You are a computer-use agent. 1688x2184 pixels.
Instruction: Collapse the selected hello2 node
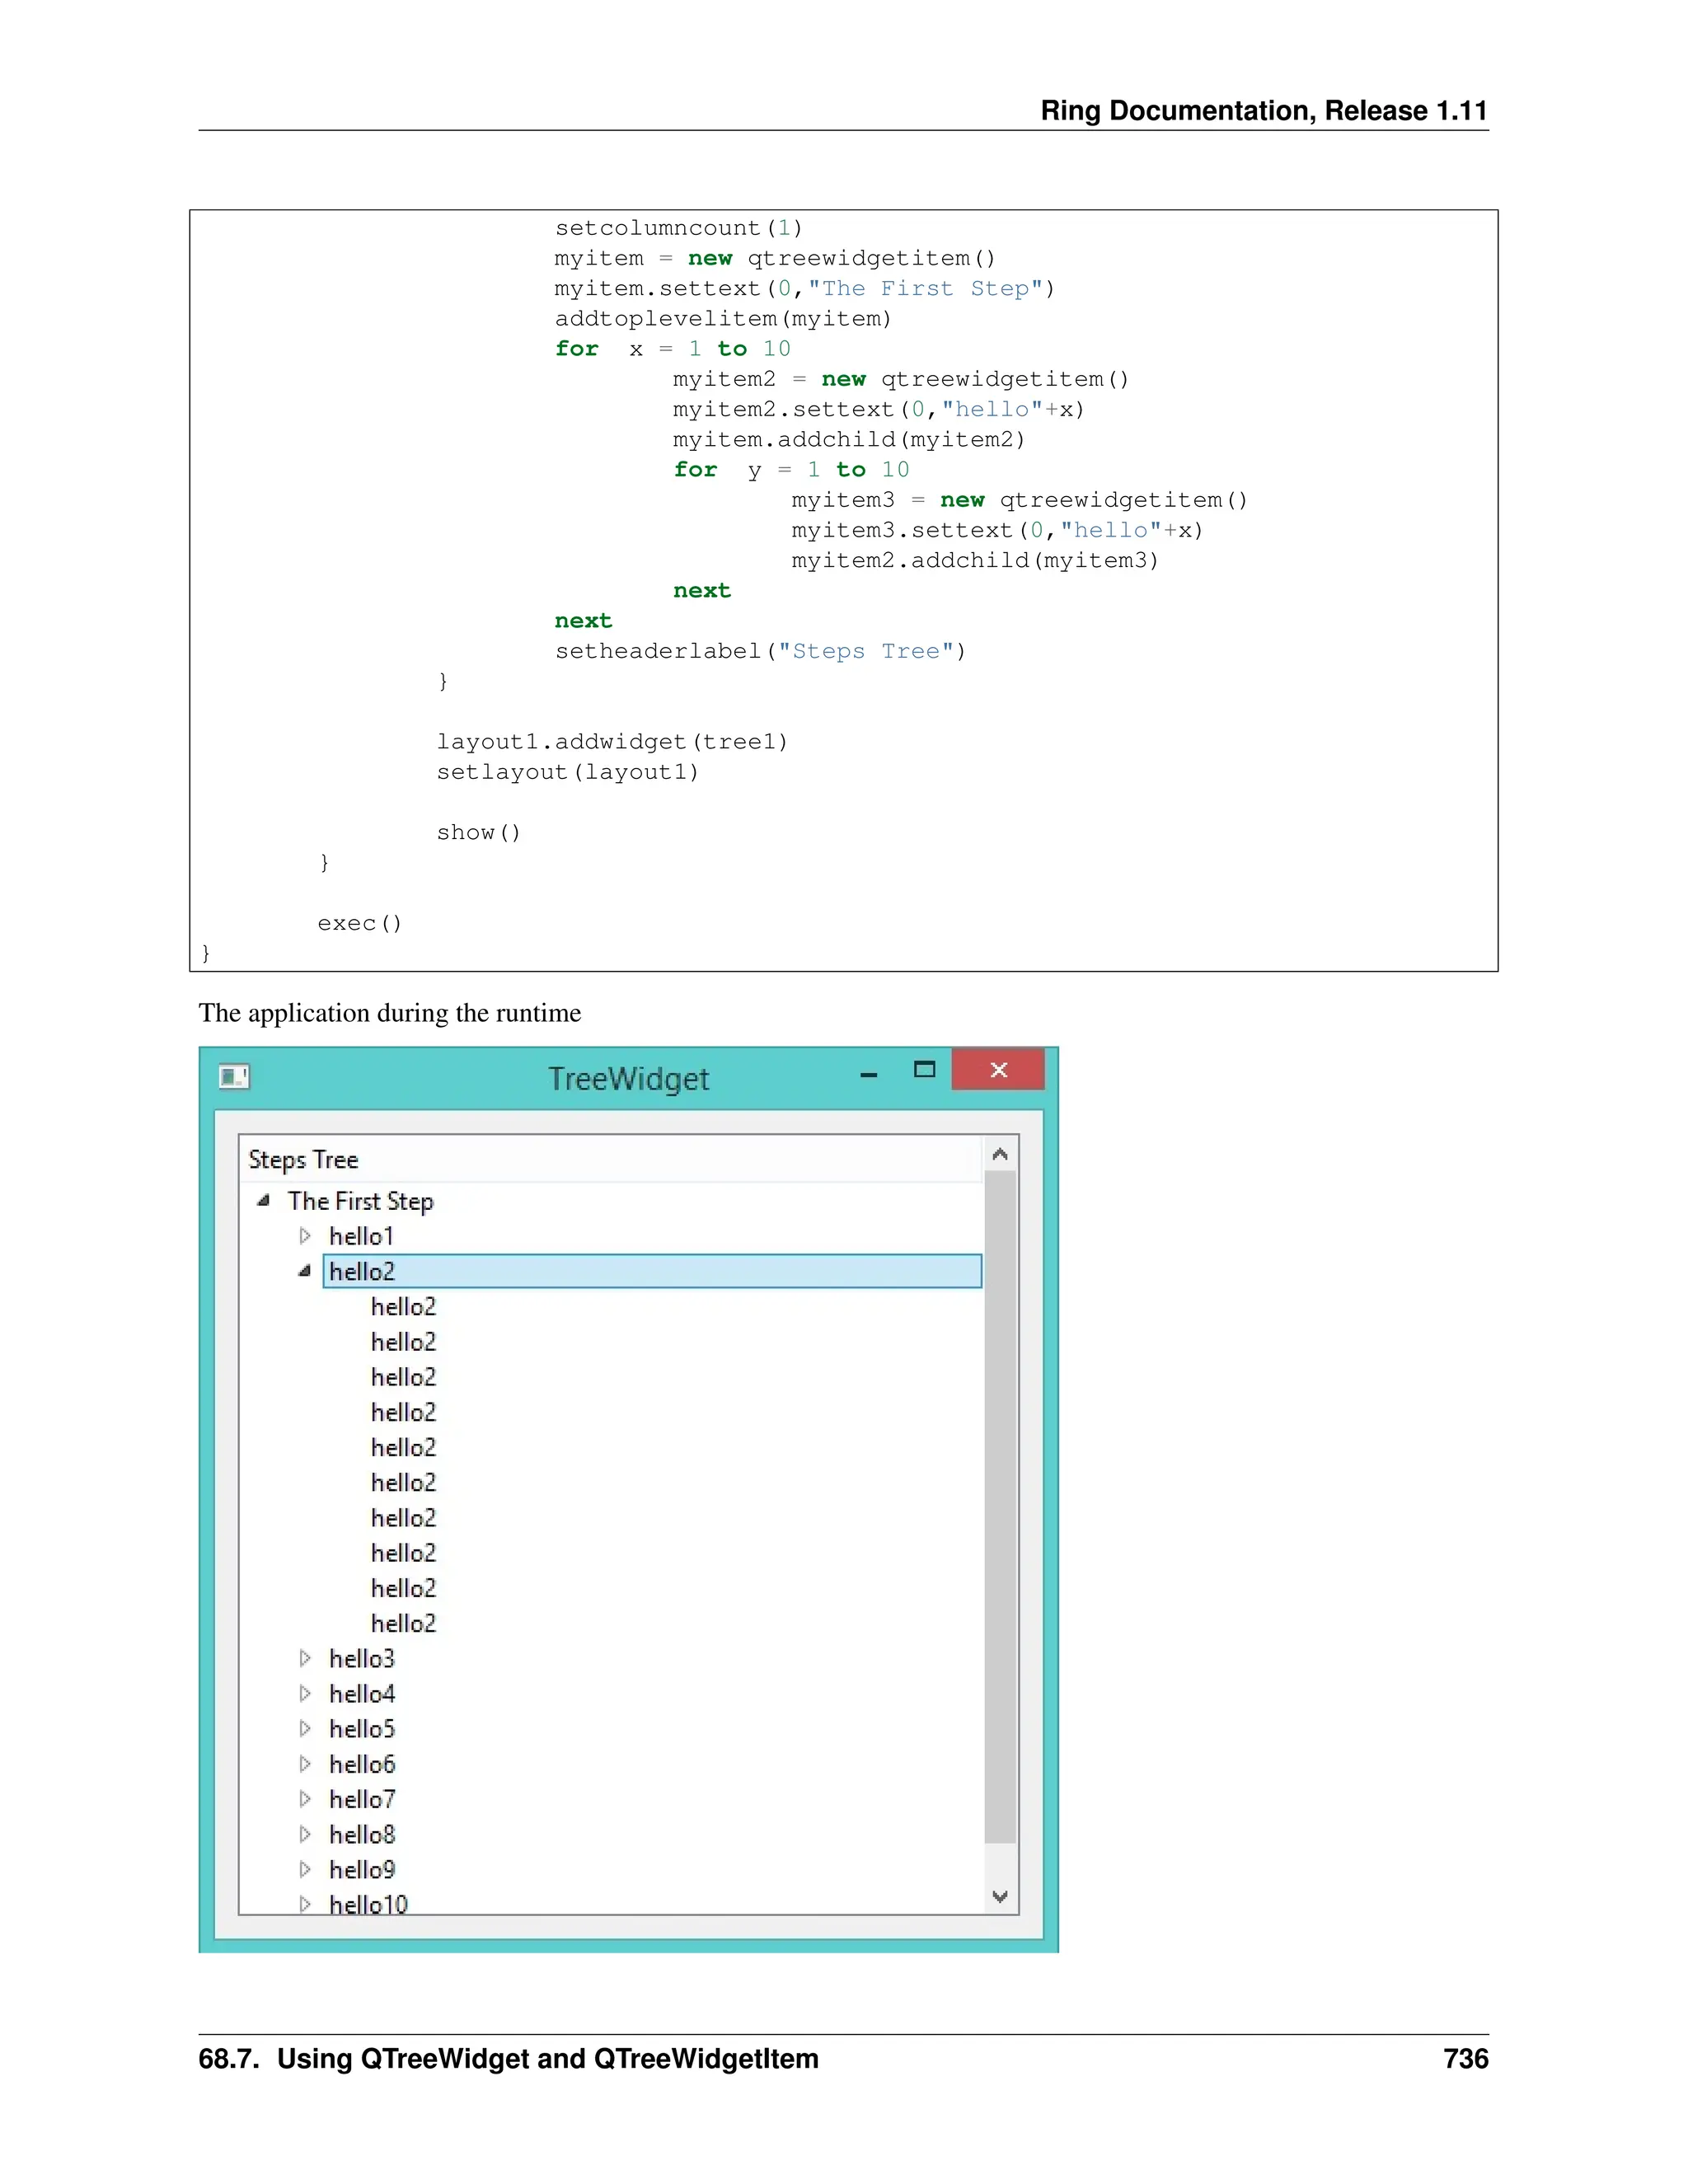coord(305,1271)
